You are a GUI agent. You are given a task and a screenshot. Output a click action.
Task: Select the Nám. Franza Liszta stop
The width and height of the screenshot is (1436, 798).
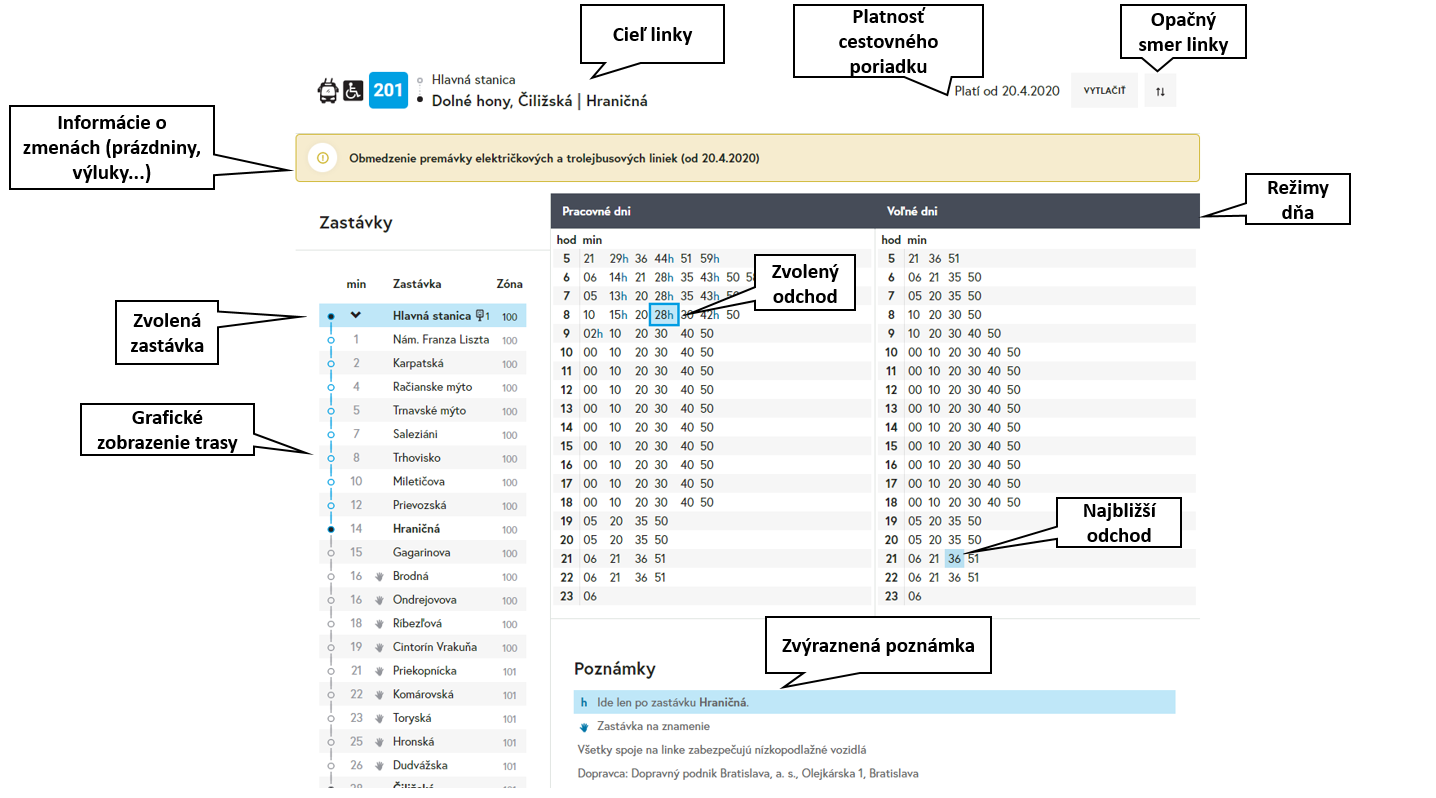[440, 340]
